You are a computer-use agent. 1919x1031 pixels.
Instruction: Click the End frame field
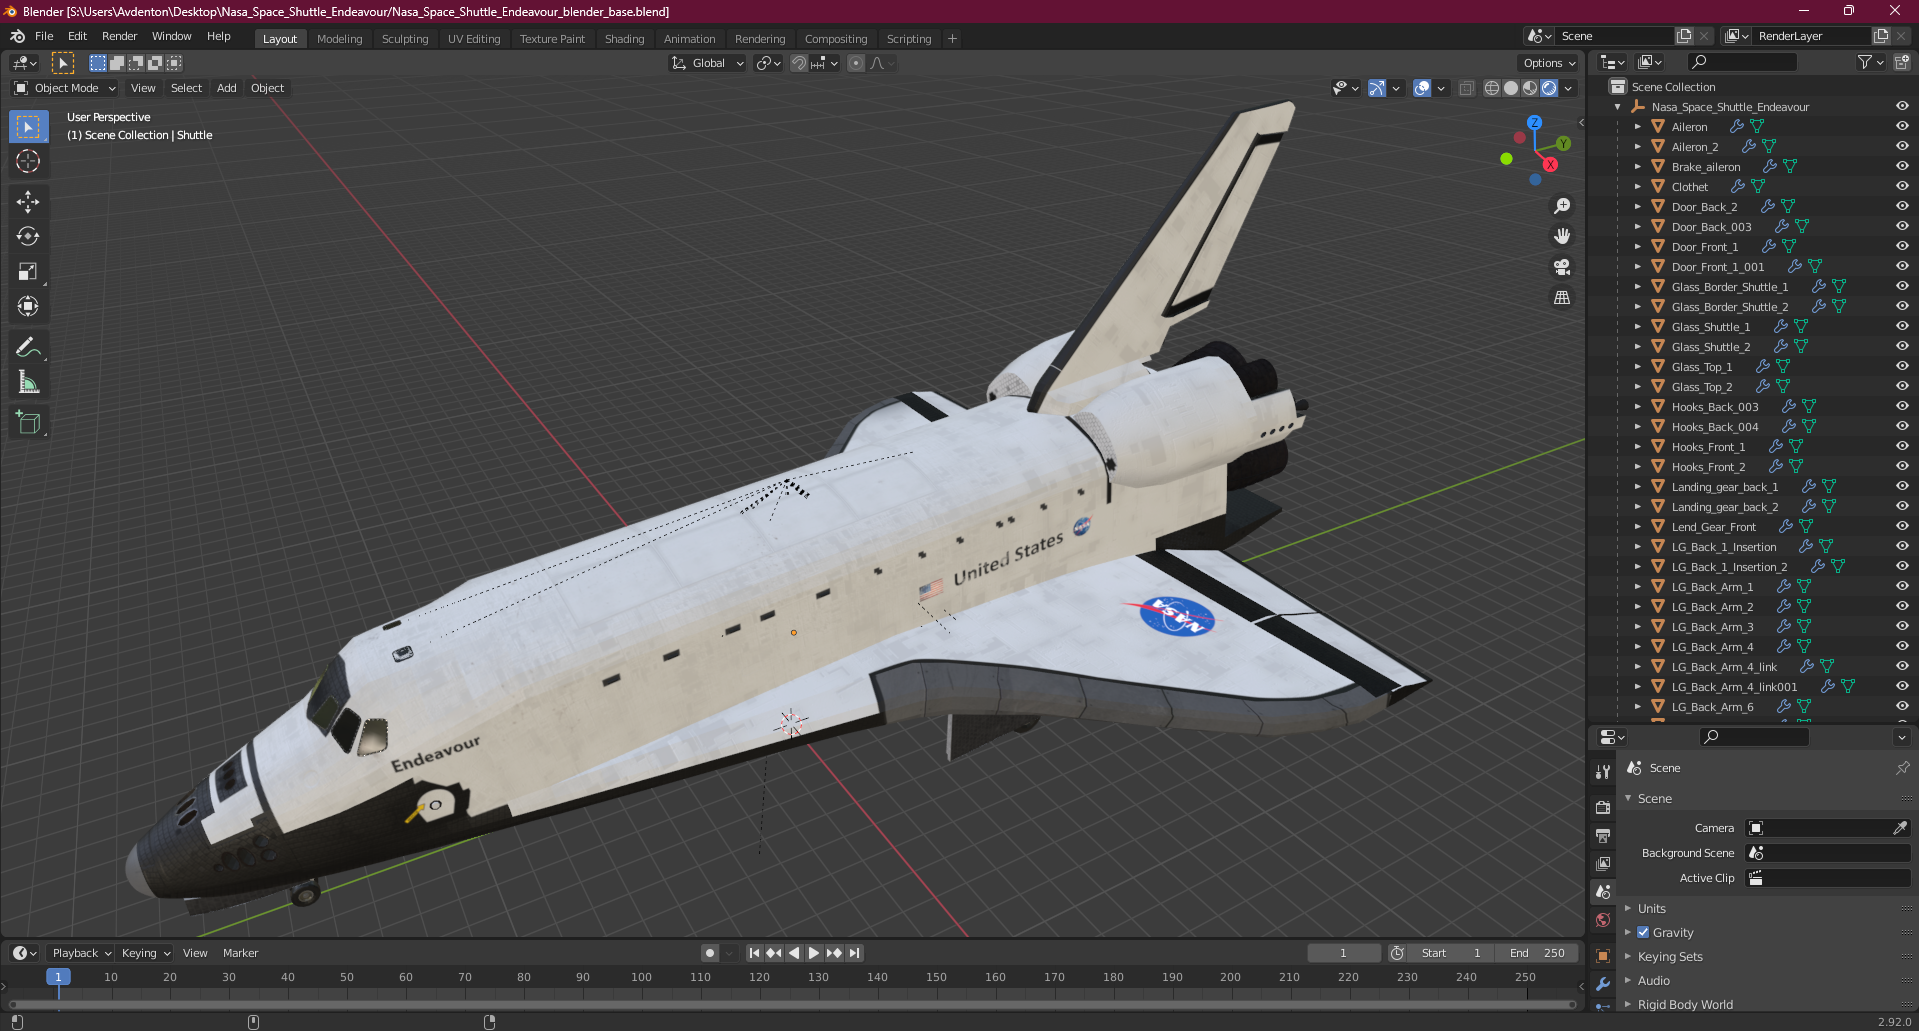(1537, 953)
